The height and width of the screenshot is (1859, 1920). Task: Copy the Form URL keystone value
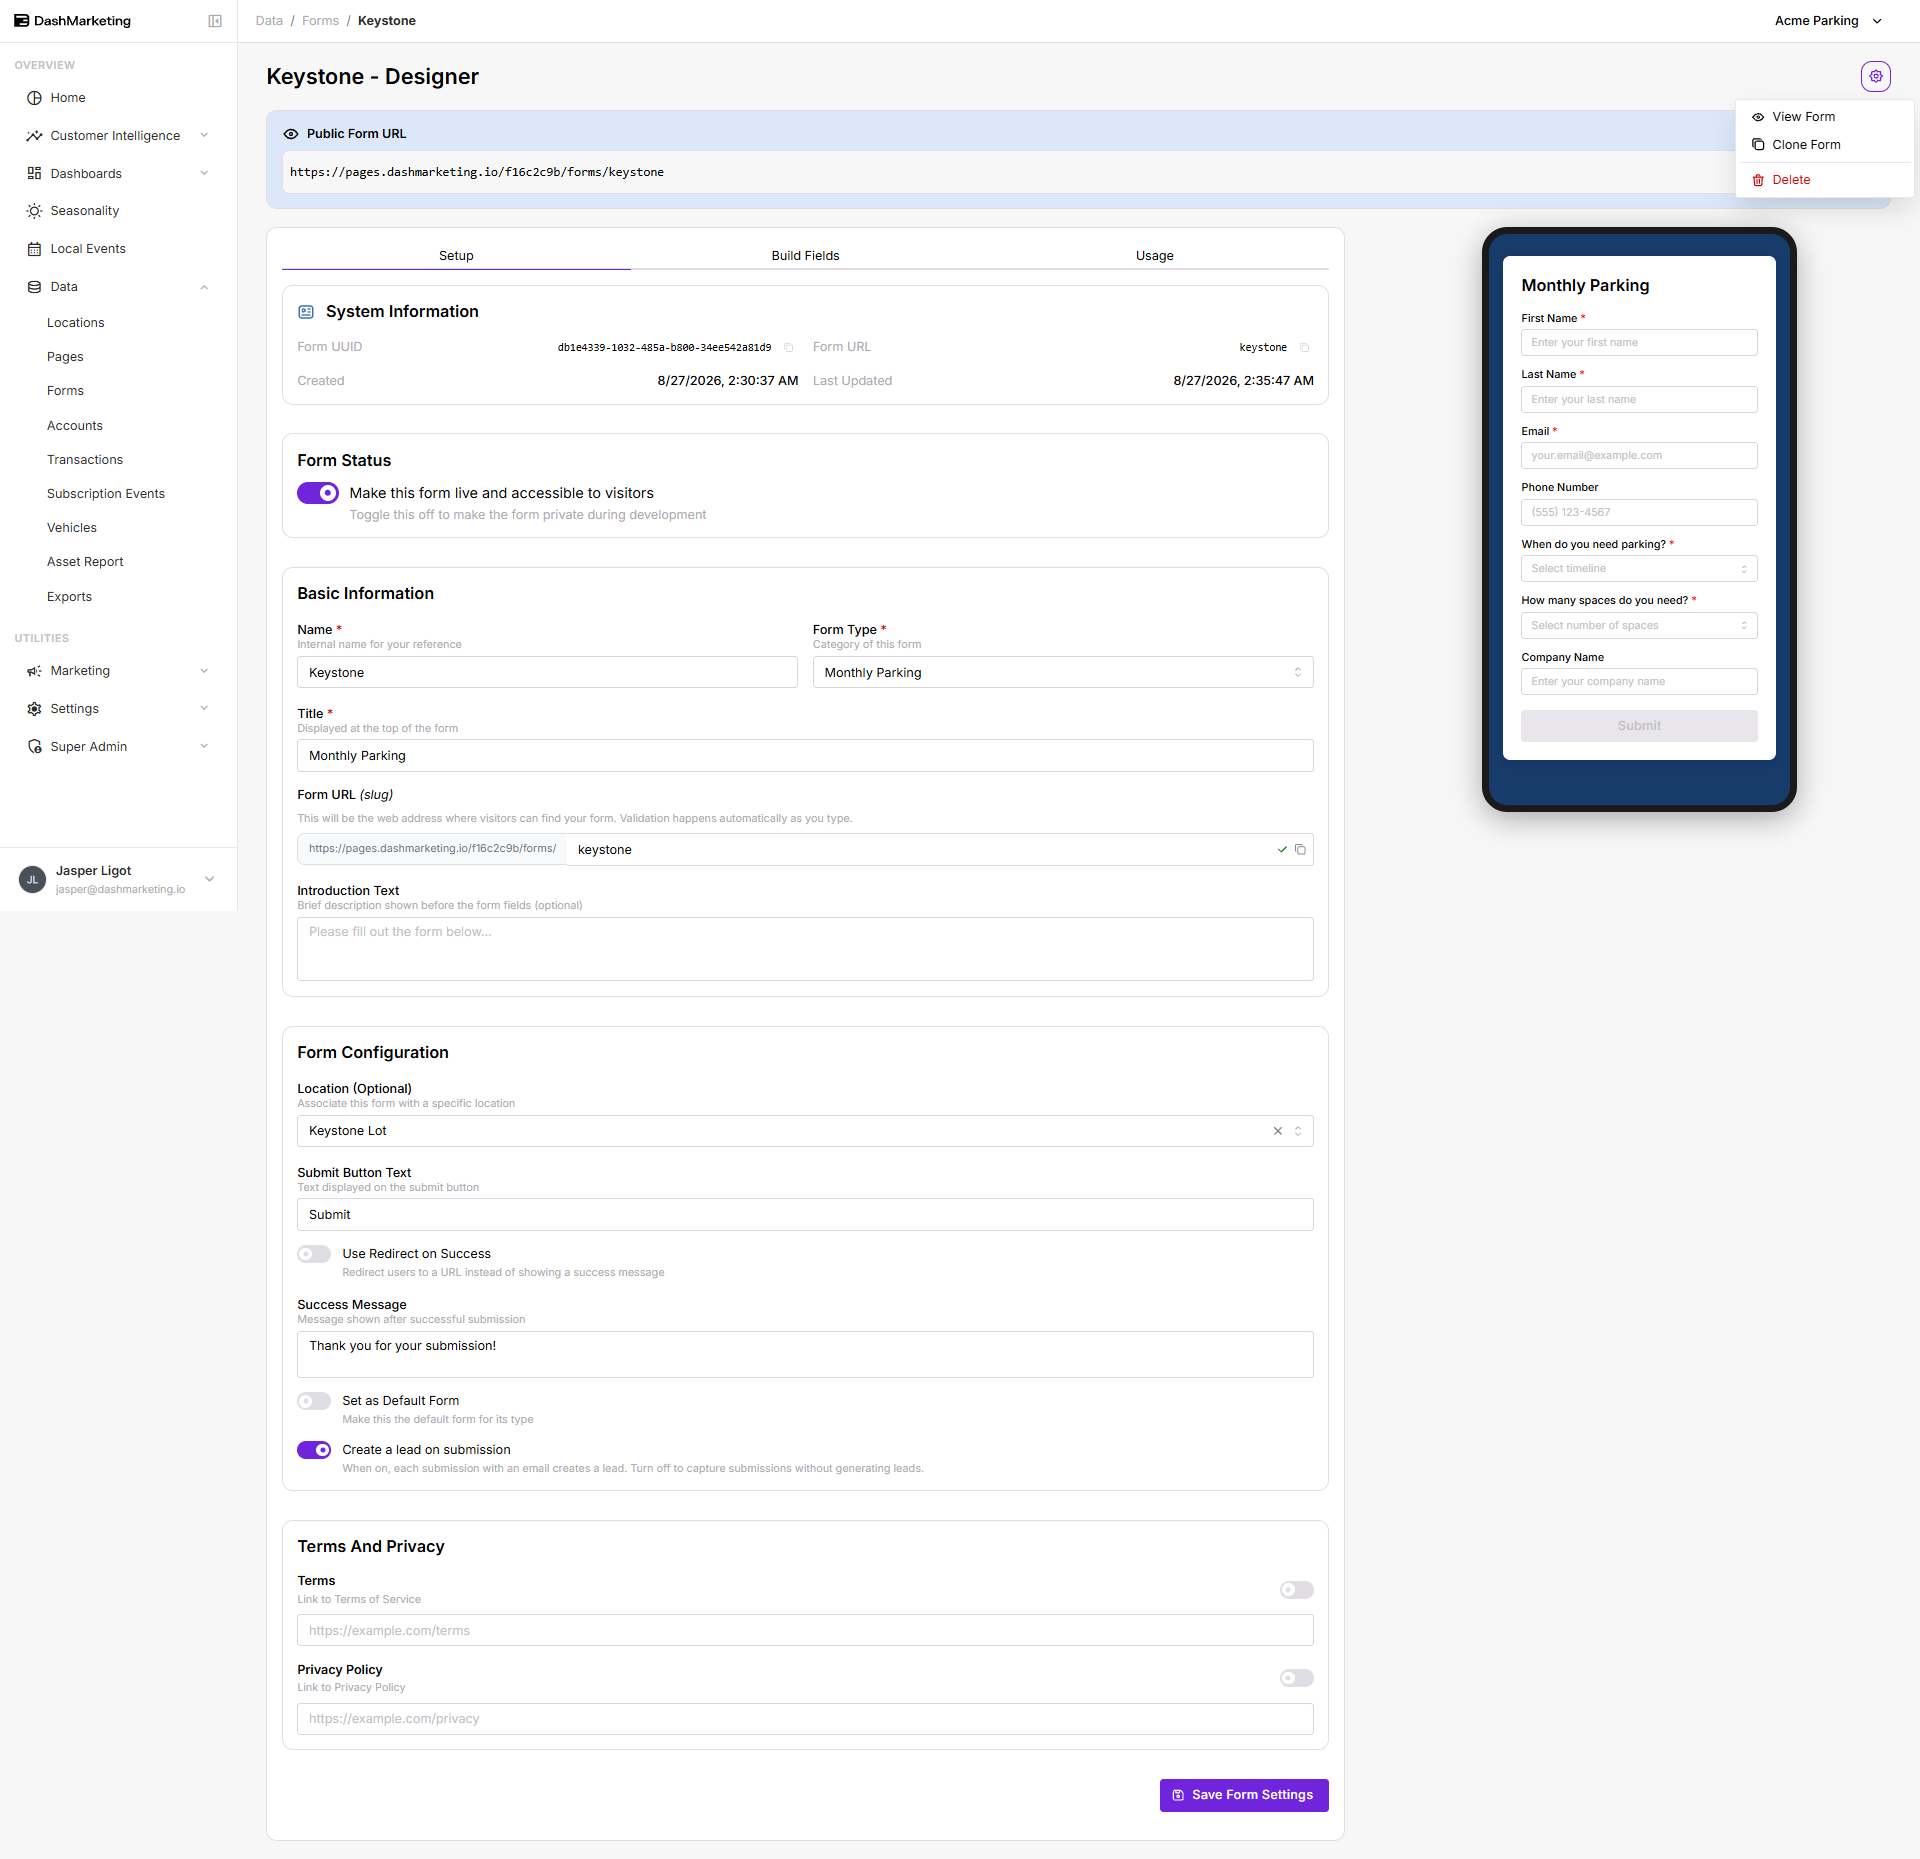(1304, 348)
